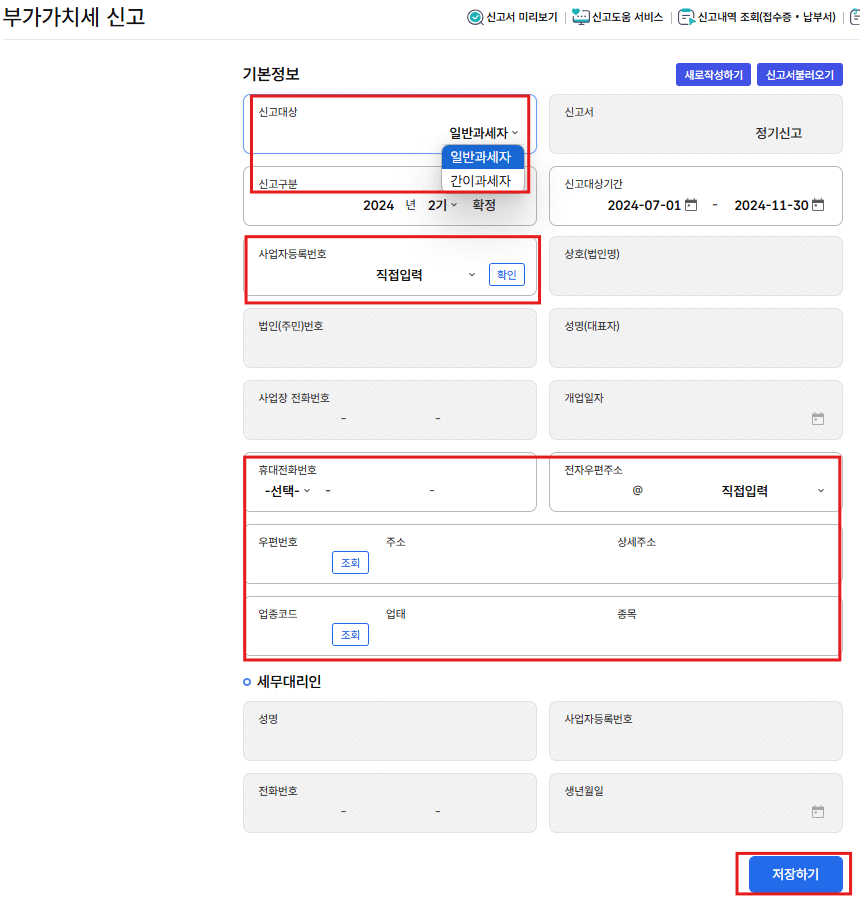860x898 pixels.
Task: Click the 신고내역 조회 icon
Action: coord(686,17)
